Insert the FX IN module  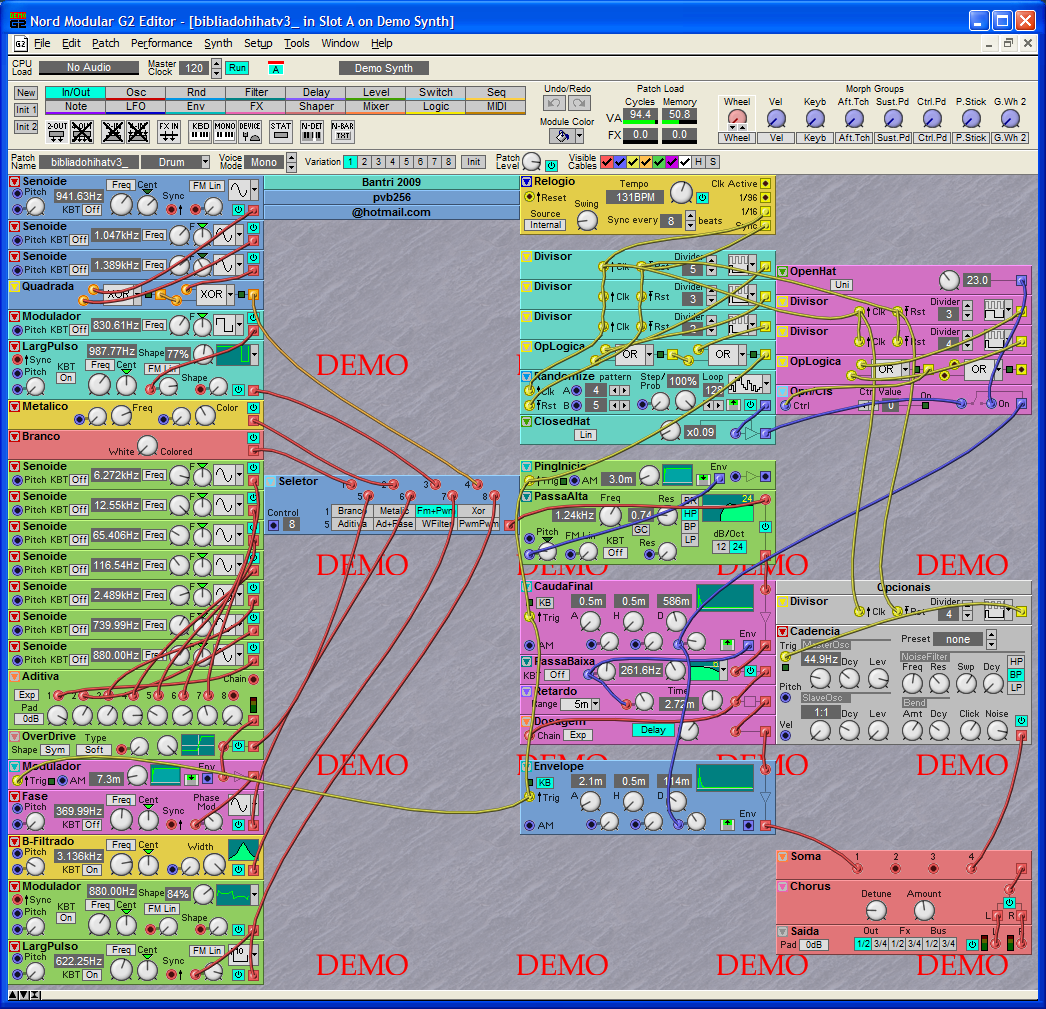[x=169, y=131]
